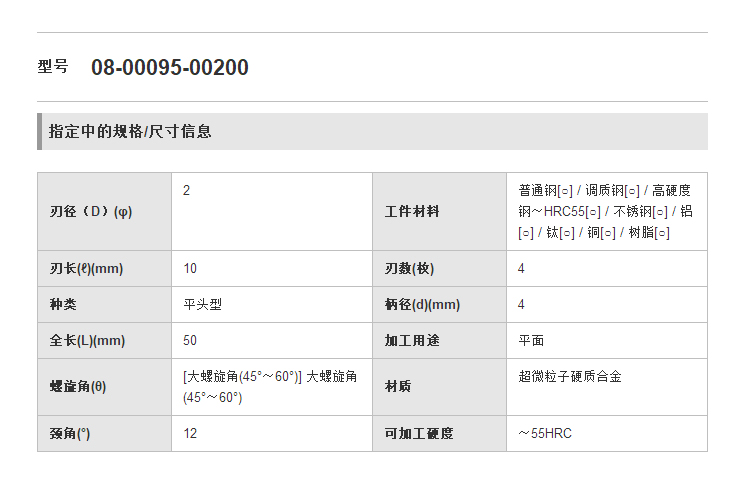Click the 全长(L)(mm) value 50
This screenshot has height=484, width=750.
point(190,340)
